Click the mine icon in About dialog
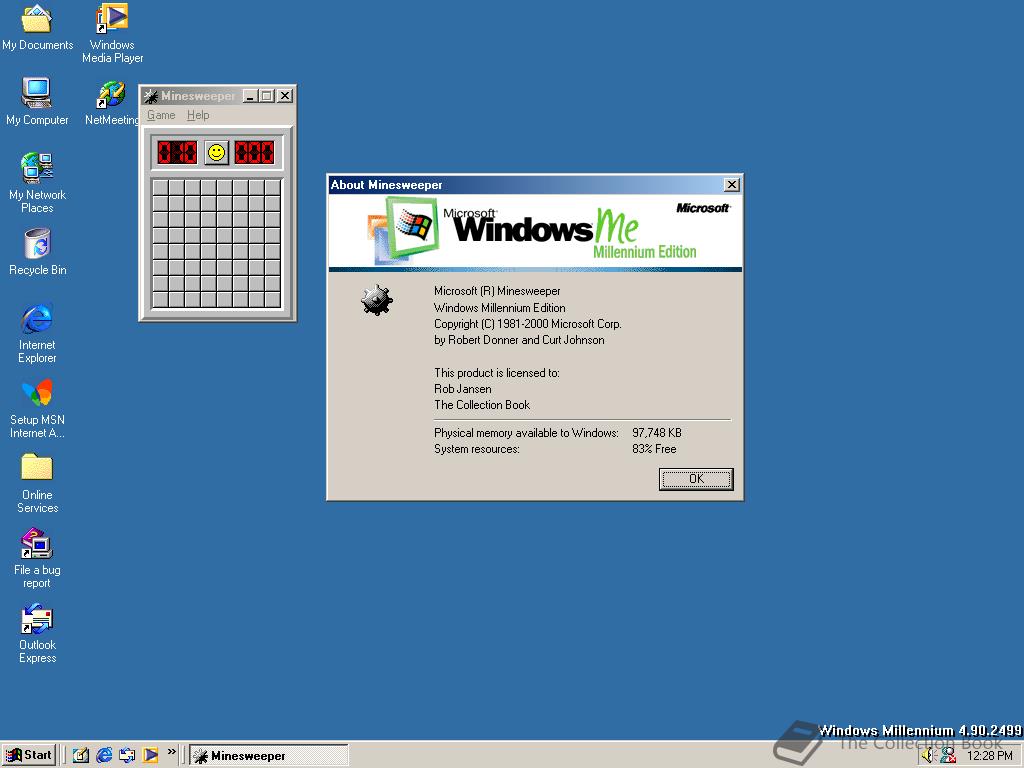This screenshot has width=1024, height=768. point(377,300)
